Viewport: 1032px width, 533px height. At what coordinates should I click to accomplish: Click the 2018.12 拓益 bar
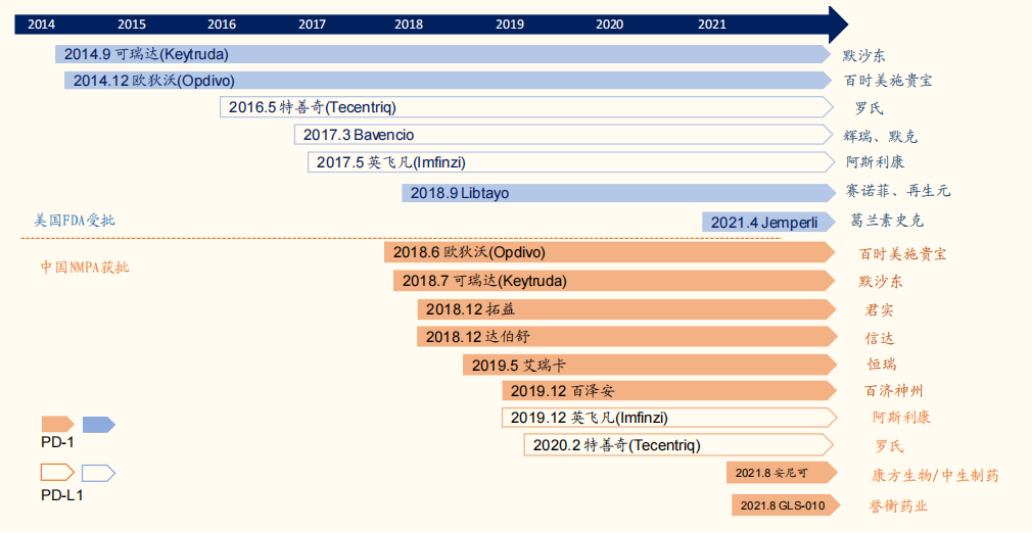point(627,309)
